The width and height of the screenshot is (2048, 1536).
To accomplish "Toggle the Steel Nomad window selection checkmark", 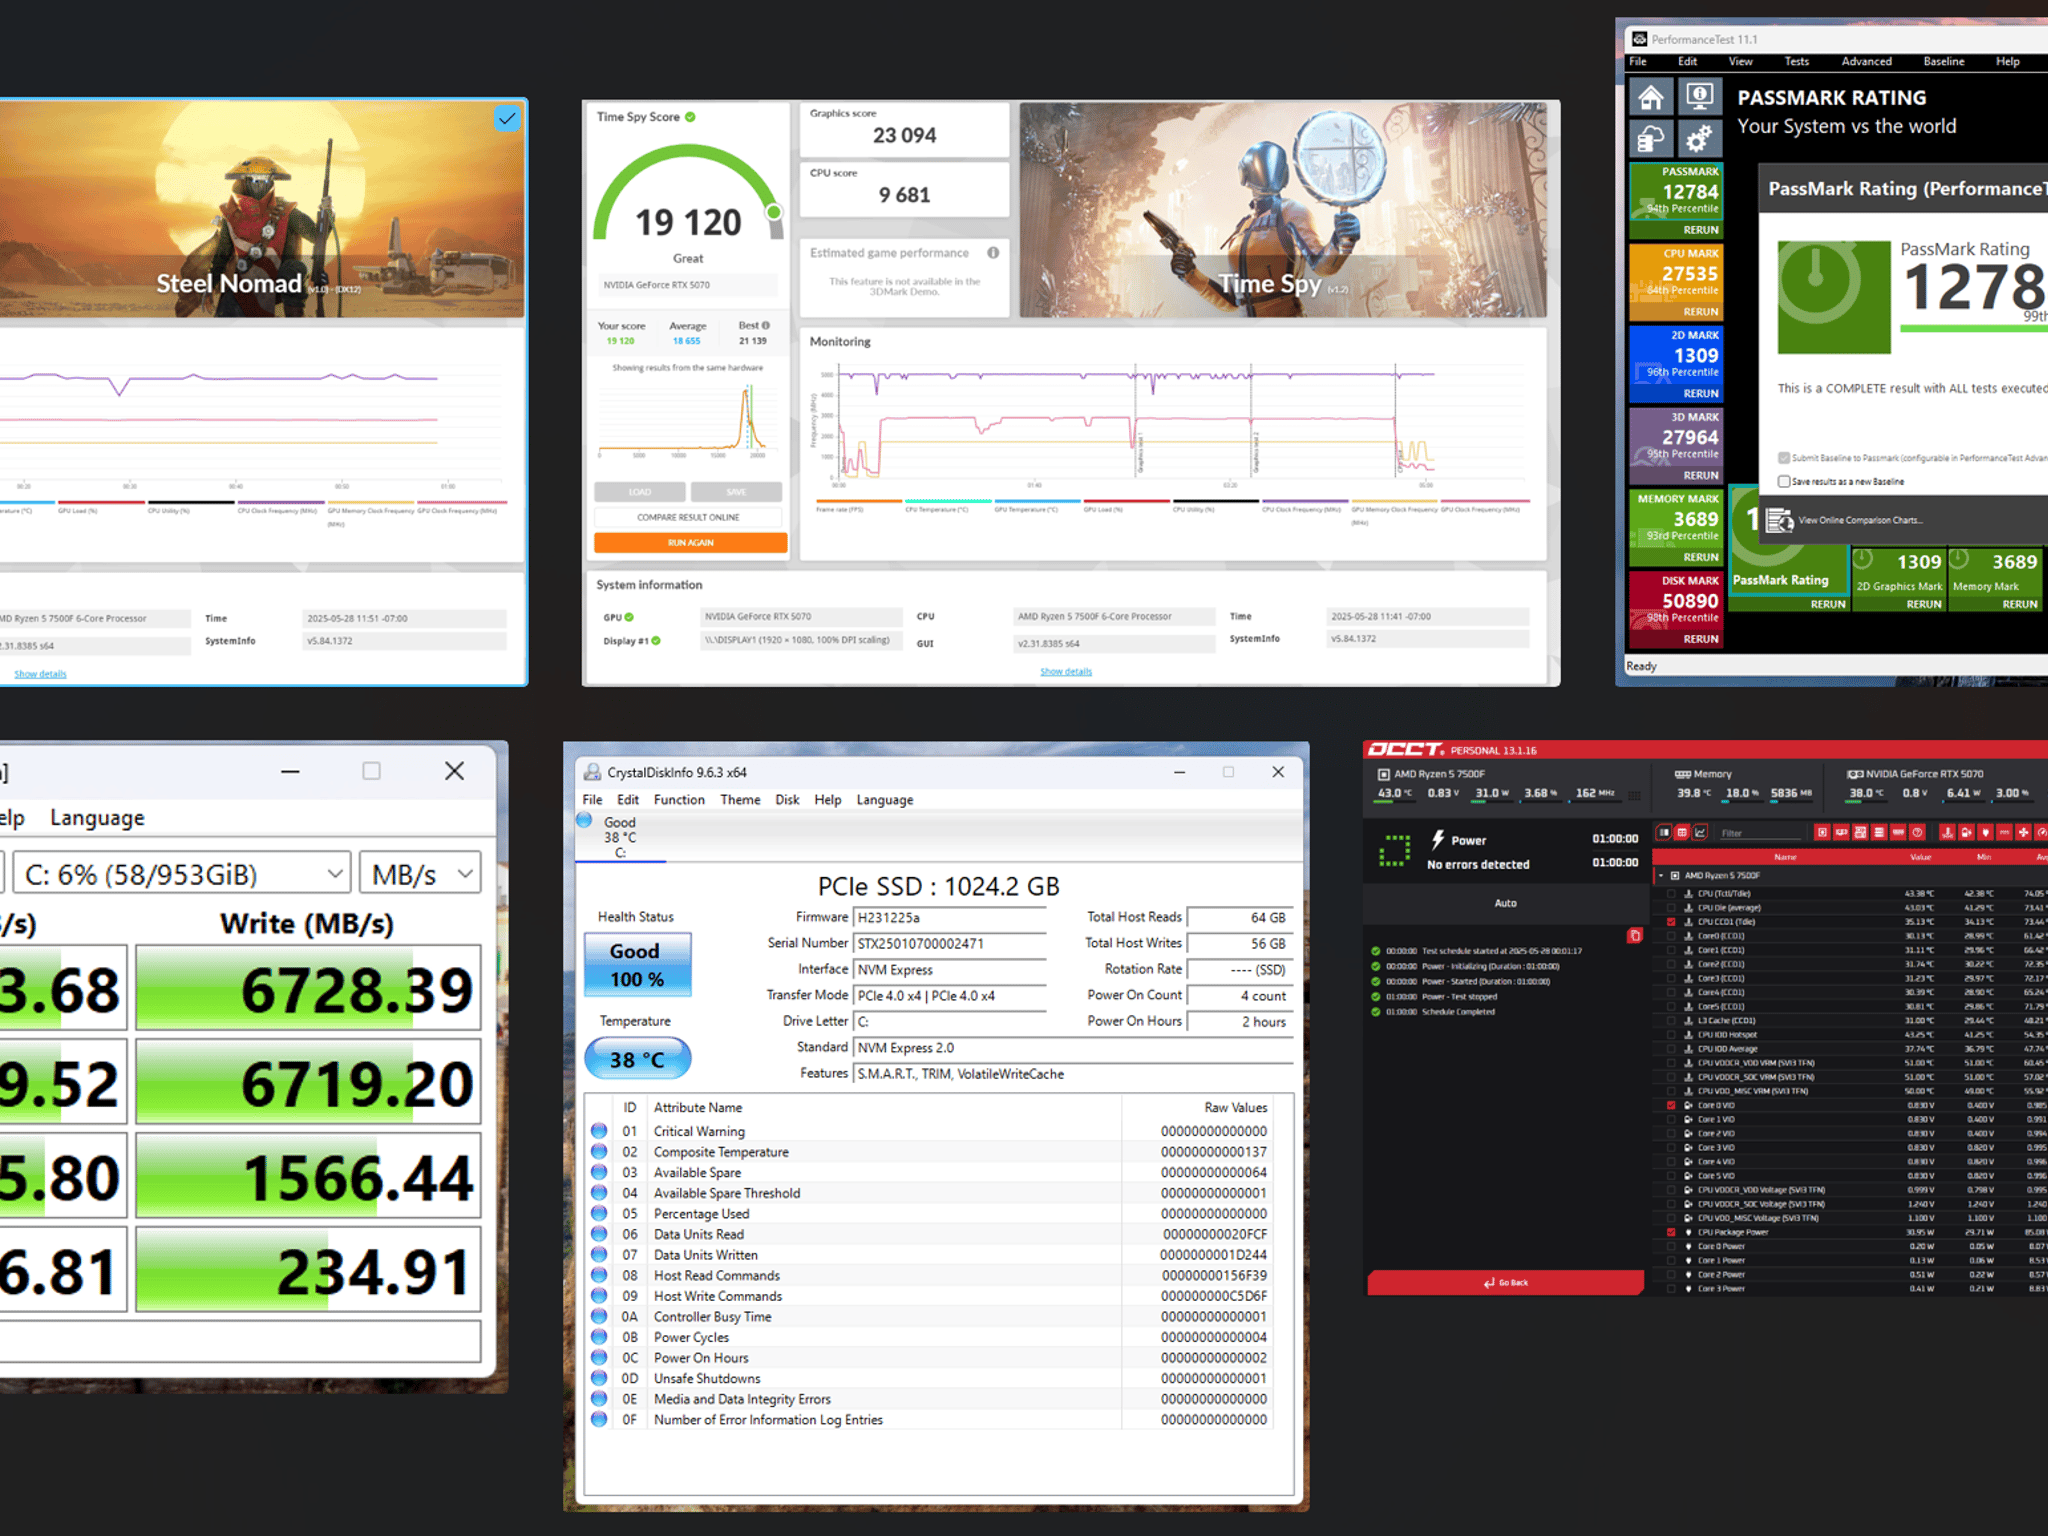I will pyautogui.click(x=507, y=119).
